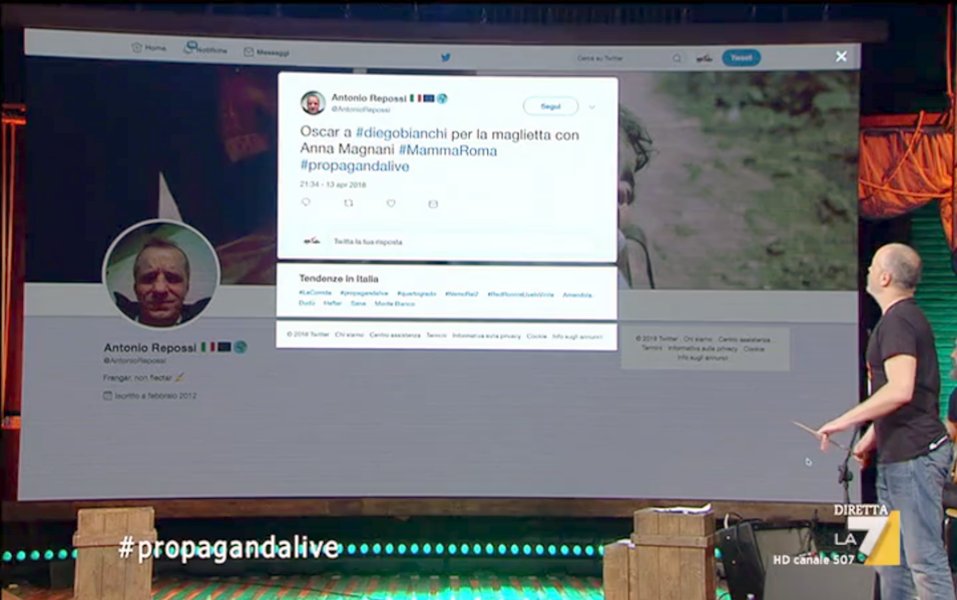Viewport: 957px width, 600px height.
Task: Click the Segui follow button
Action: point(551,106)
